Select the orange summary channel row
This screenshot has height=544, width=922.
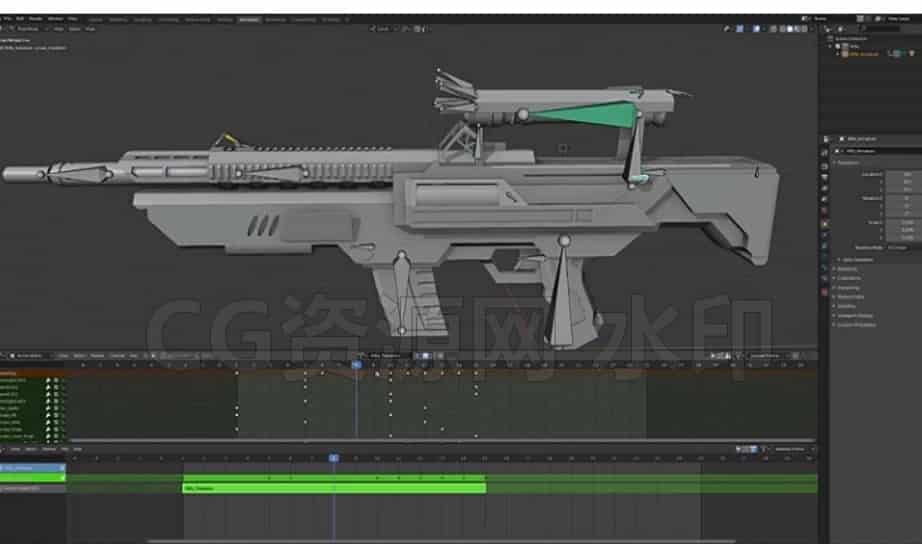(32, 373)
